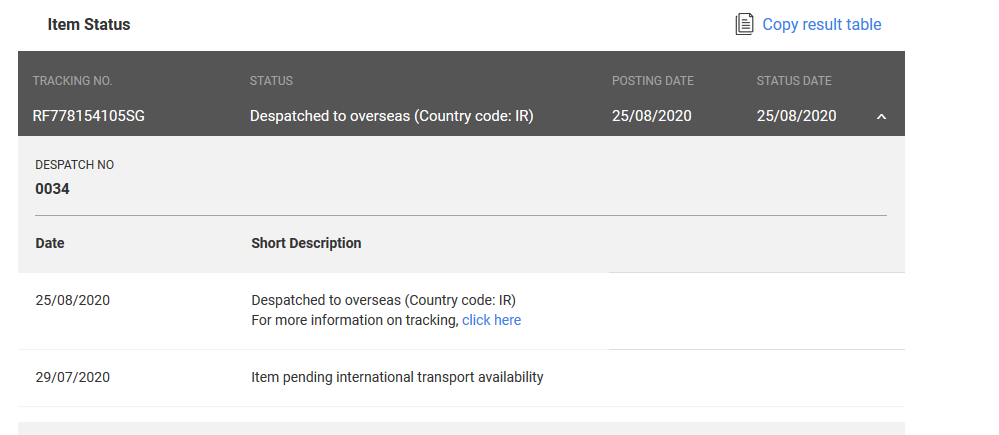Click the Date column heading
The height and width of the screenshot is (435, 999).
click(50, 243)
